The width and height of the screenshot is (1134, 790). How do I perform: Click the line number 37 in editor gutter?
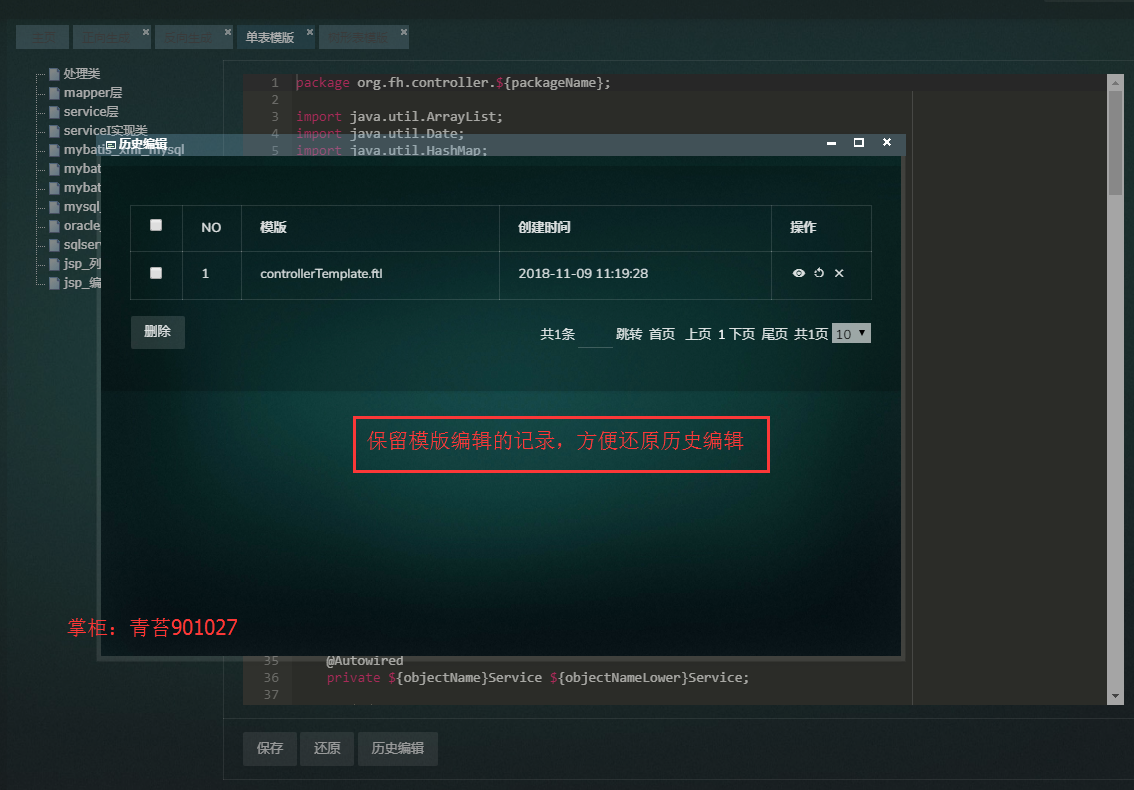click(271, 695)
